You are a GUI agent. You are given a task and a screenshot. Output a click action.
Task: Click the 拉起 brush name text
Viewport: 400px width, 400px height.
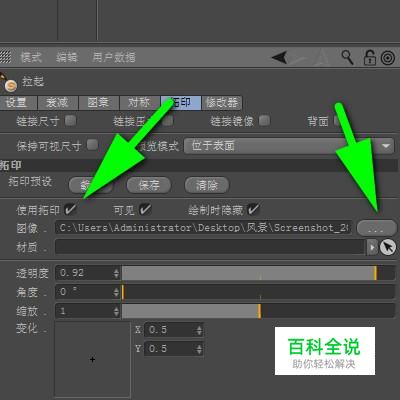[33, 81]
